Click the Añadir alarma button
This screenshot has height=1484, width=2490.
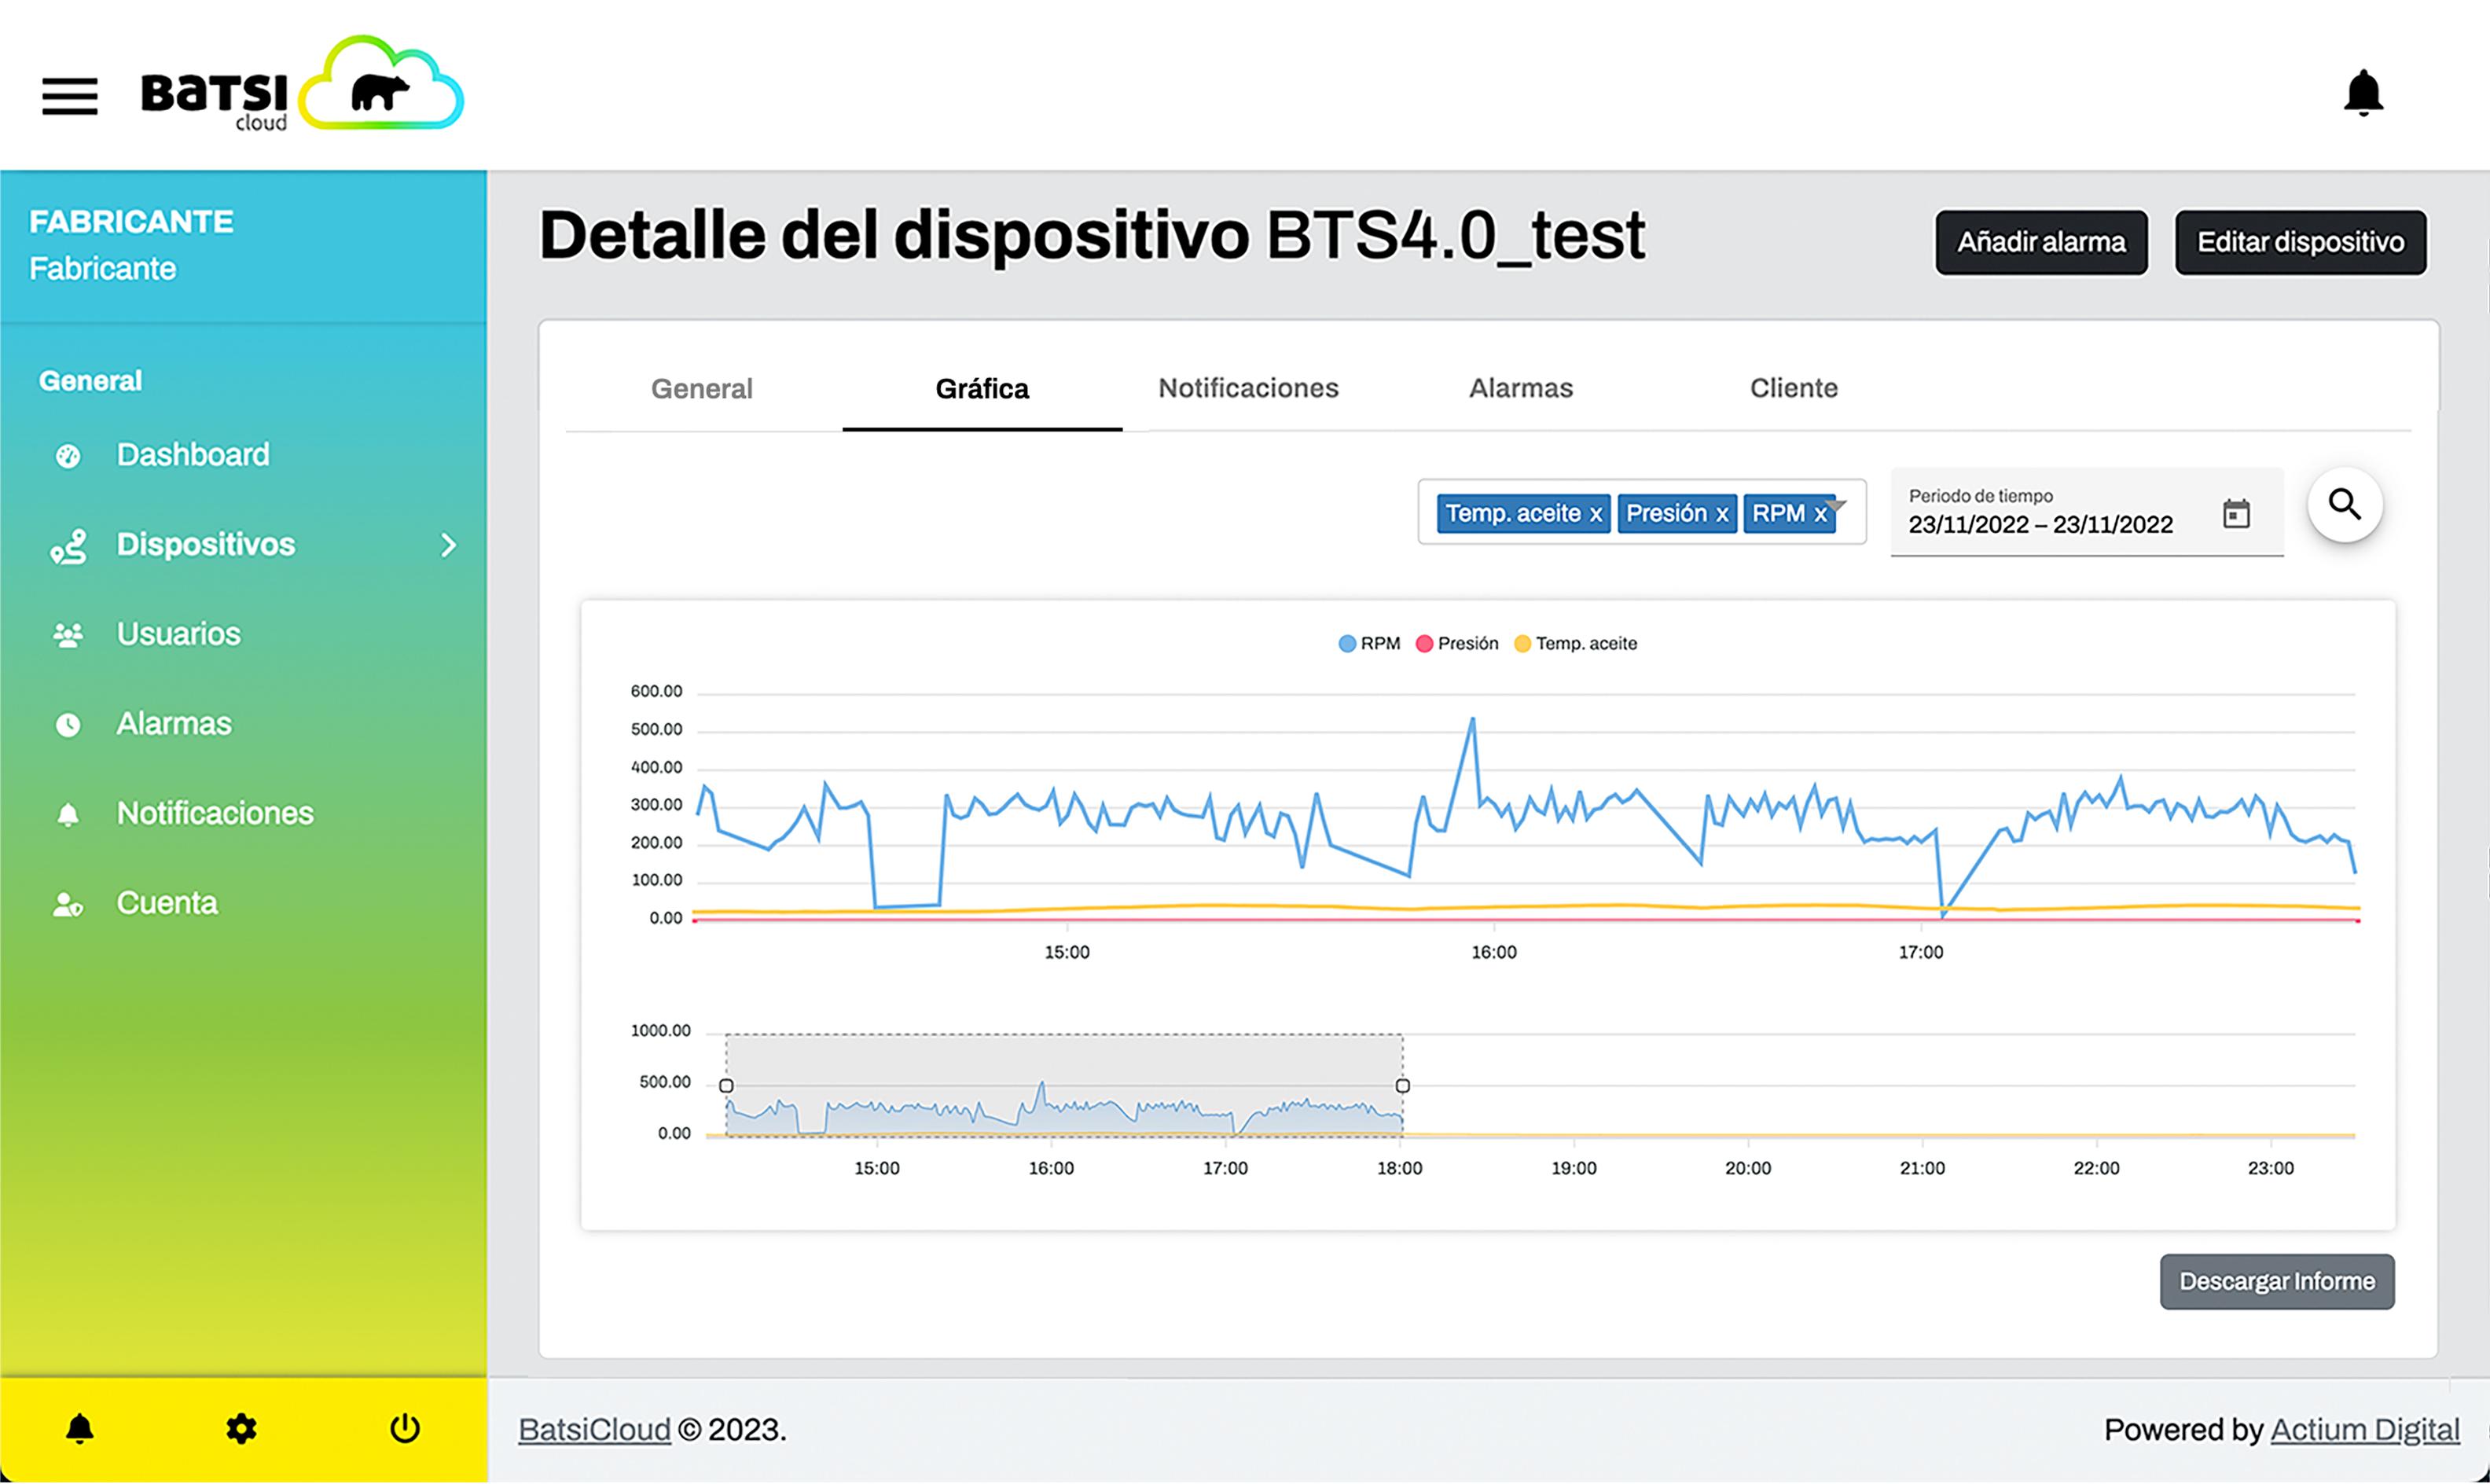pos(2040,242)
